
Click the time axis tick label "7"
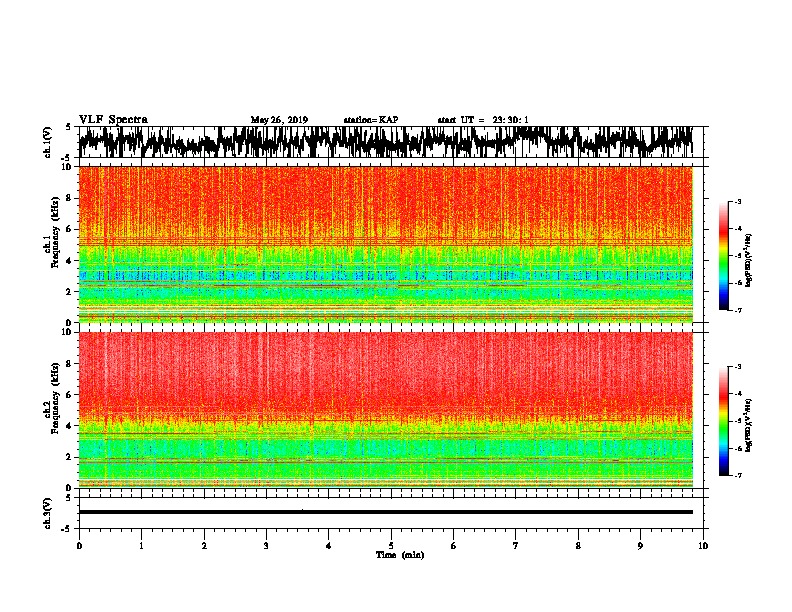pyautogui.click(x=516, y=546)
